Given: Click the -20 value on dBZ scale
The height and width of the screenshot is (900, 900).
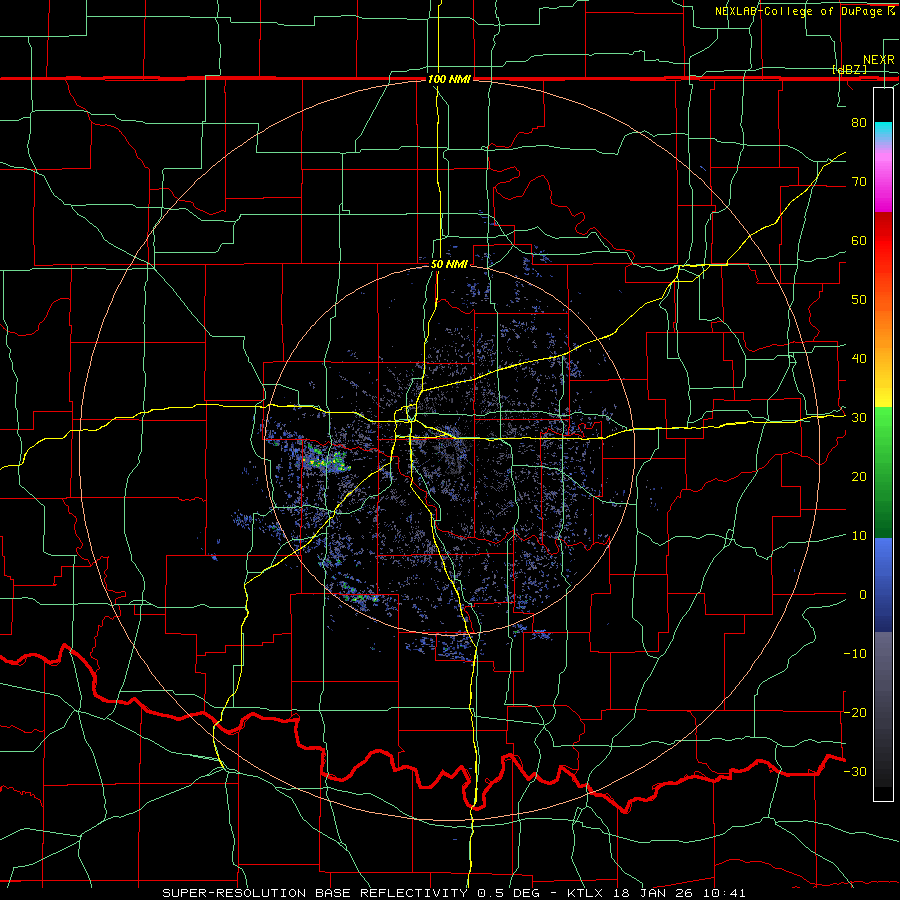Looking at the screenshot, I should [x=855, y=712].
